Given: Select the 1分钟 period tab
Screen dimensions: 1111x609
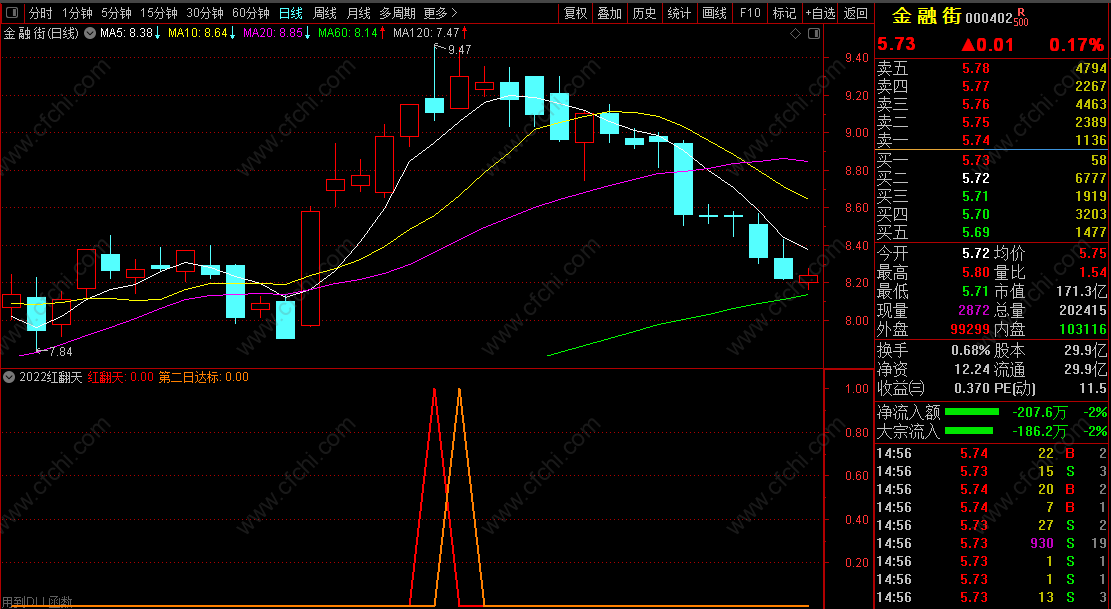Looking at the screenshot, I should point(77,13).
